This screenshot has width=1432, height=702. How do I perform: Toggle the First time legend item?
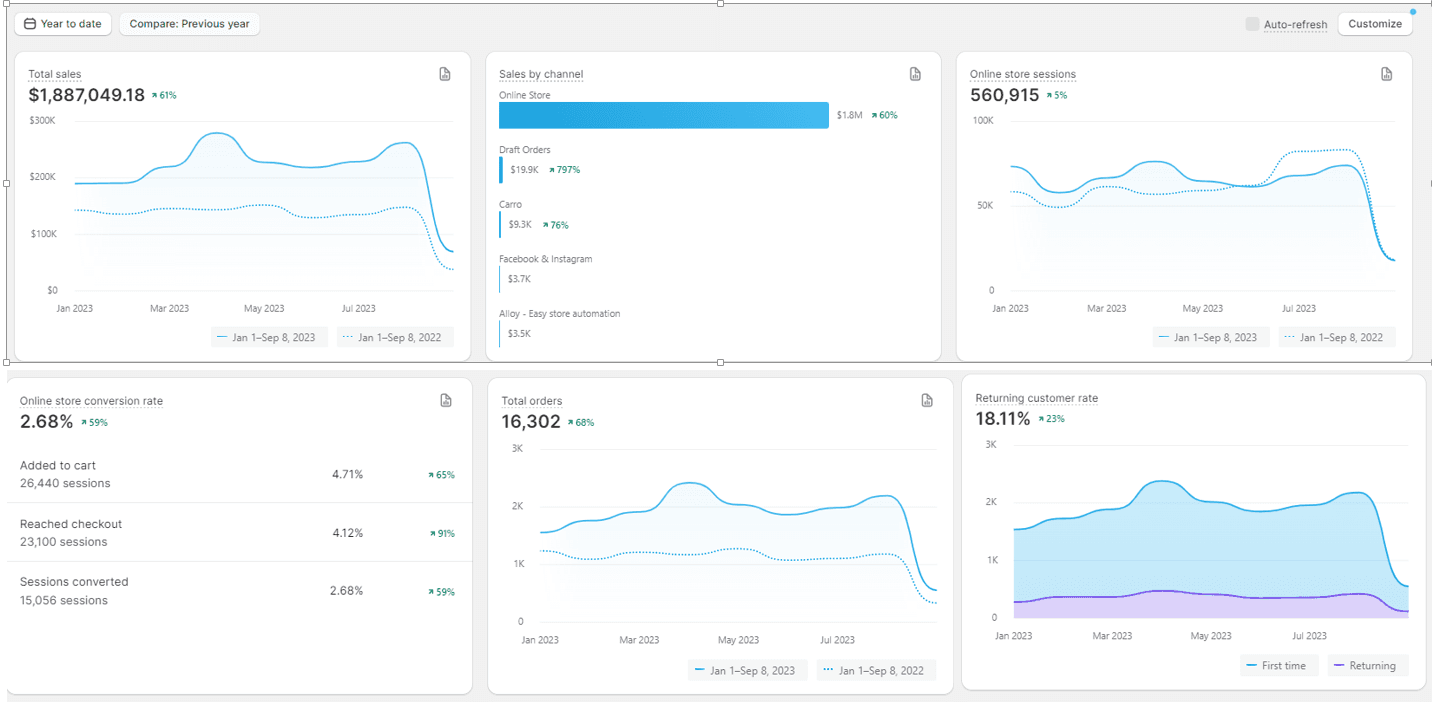pyautogui.click(x=1279, y=665)
